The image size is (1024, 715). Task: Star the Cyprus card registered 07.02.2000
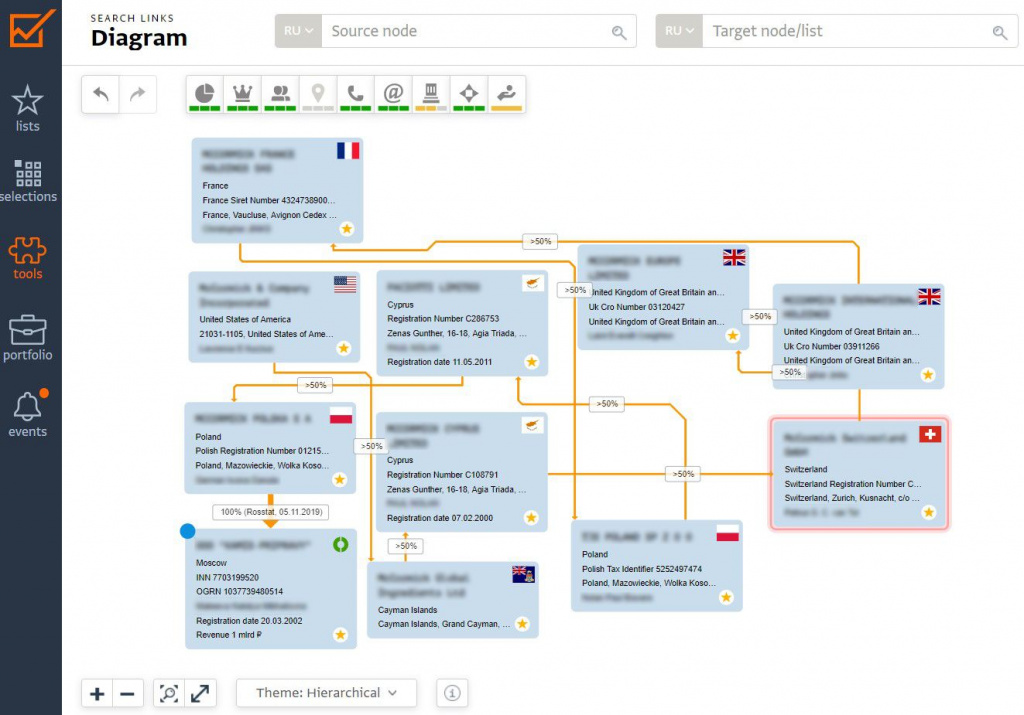(x=531, y=517)
